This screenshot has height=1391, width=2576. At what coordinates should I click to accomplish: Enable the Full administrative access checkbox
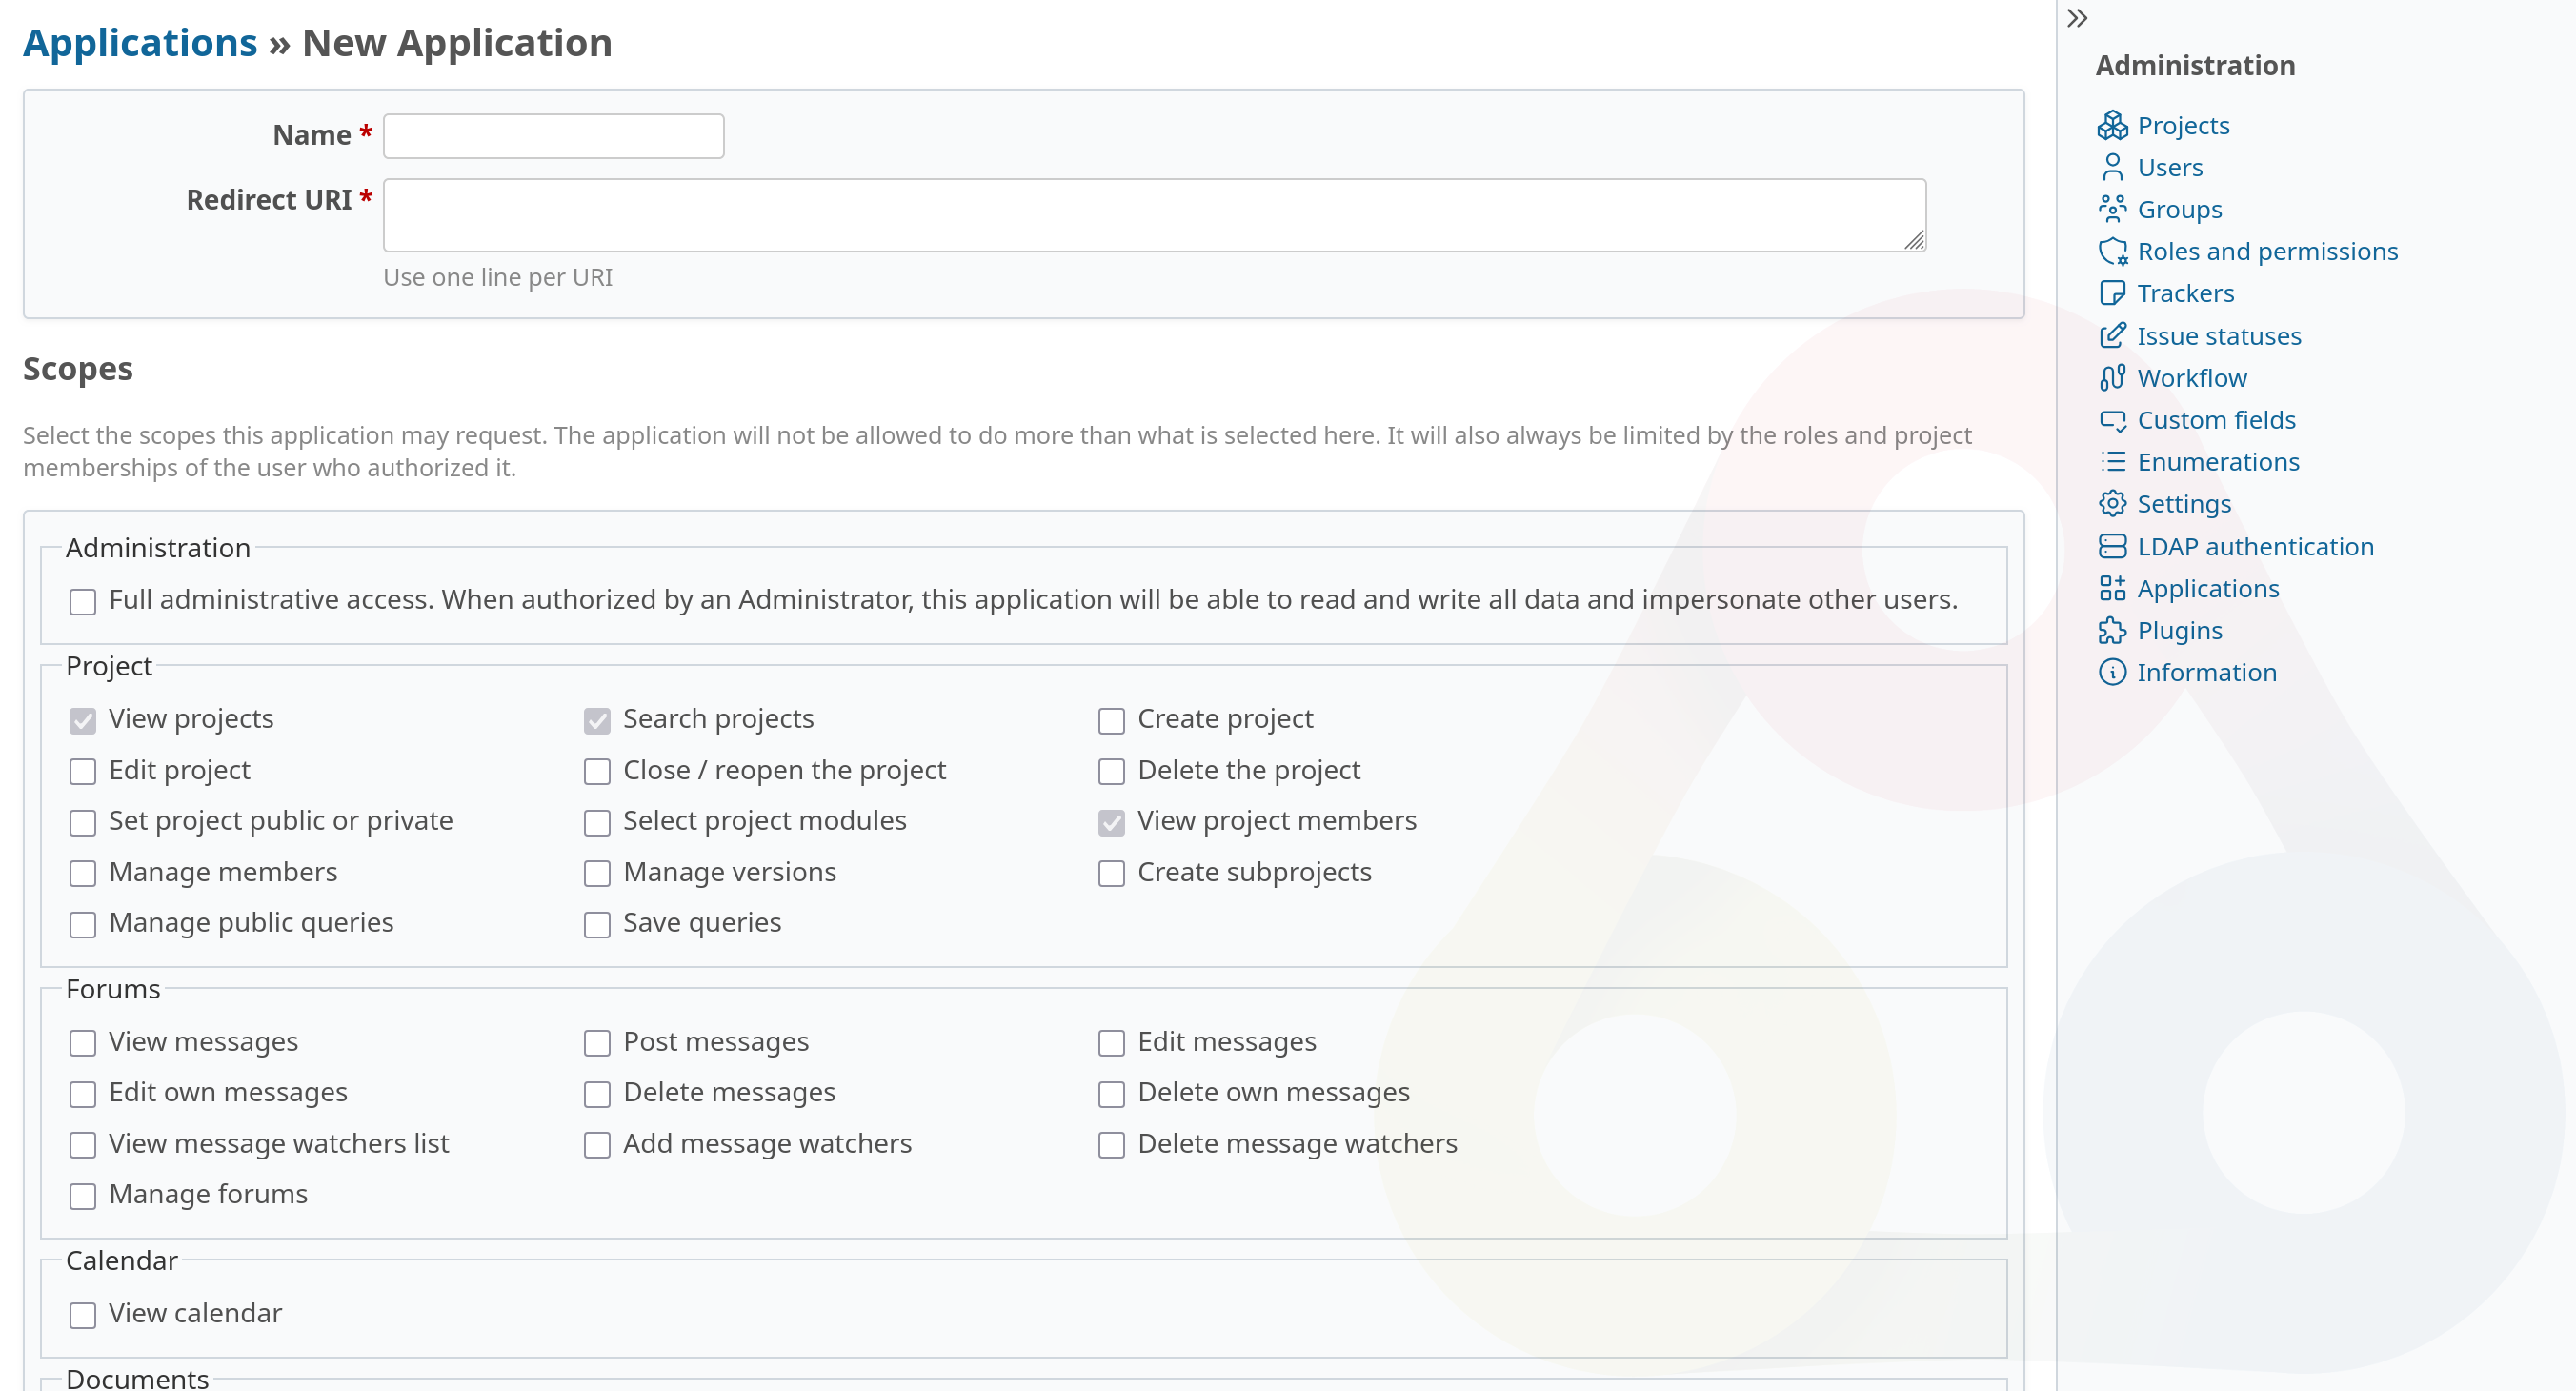83,601
